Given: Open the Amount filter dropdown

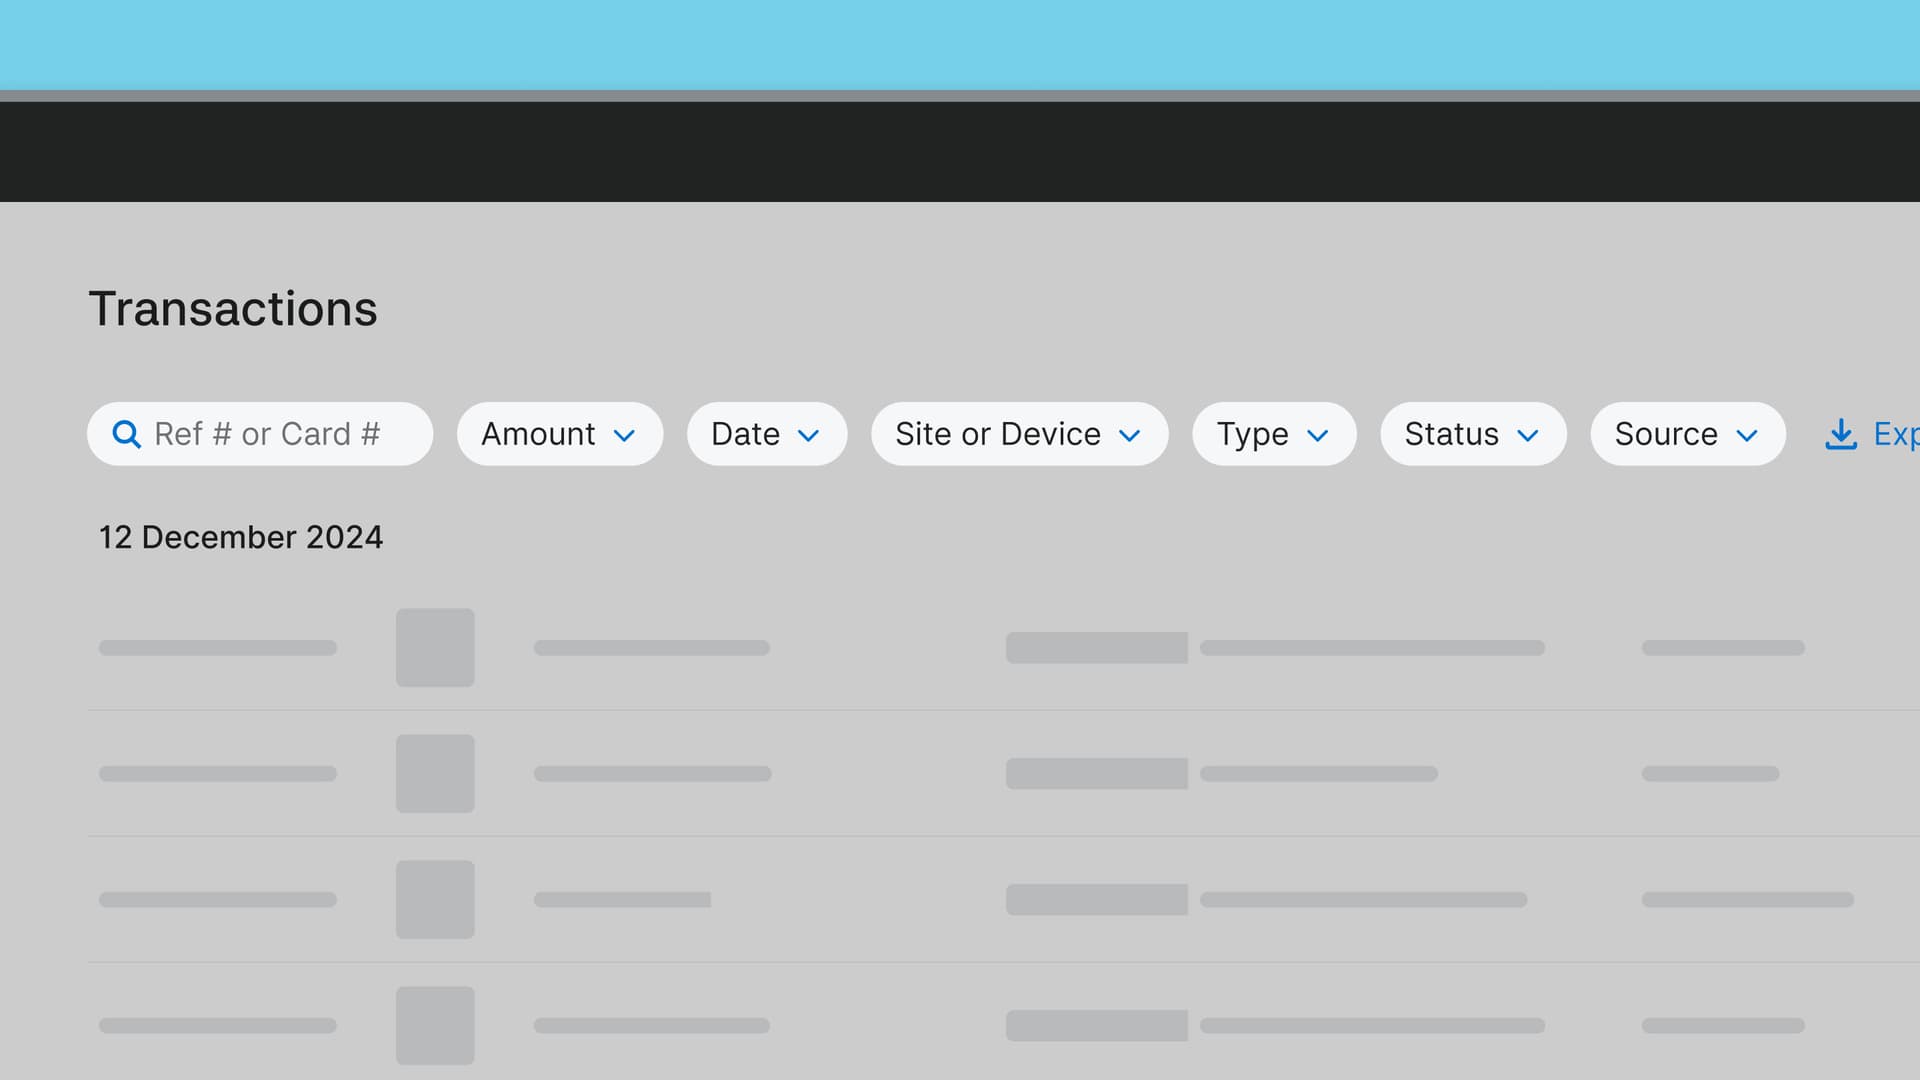Looking at the screenshot, I should 559,434.
